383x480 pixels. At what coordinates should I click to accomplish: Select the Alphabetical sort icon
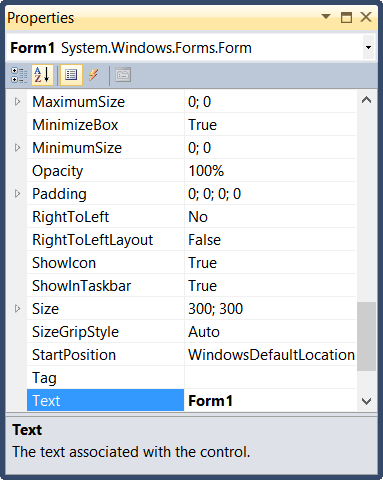tap(42, 75)
